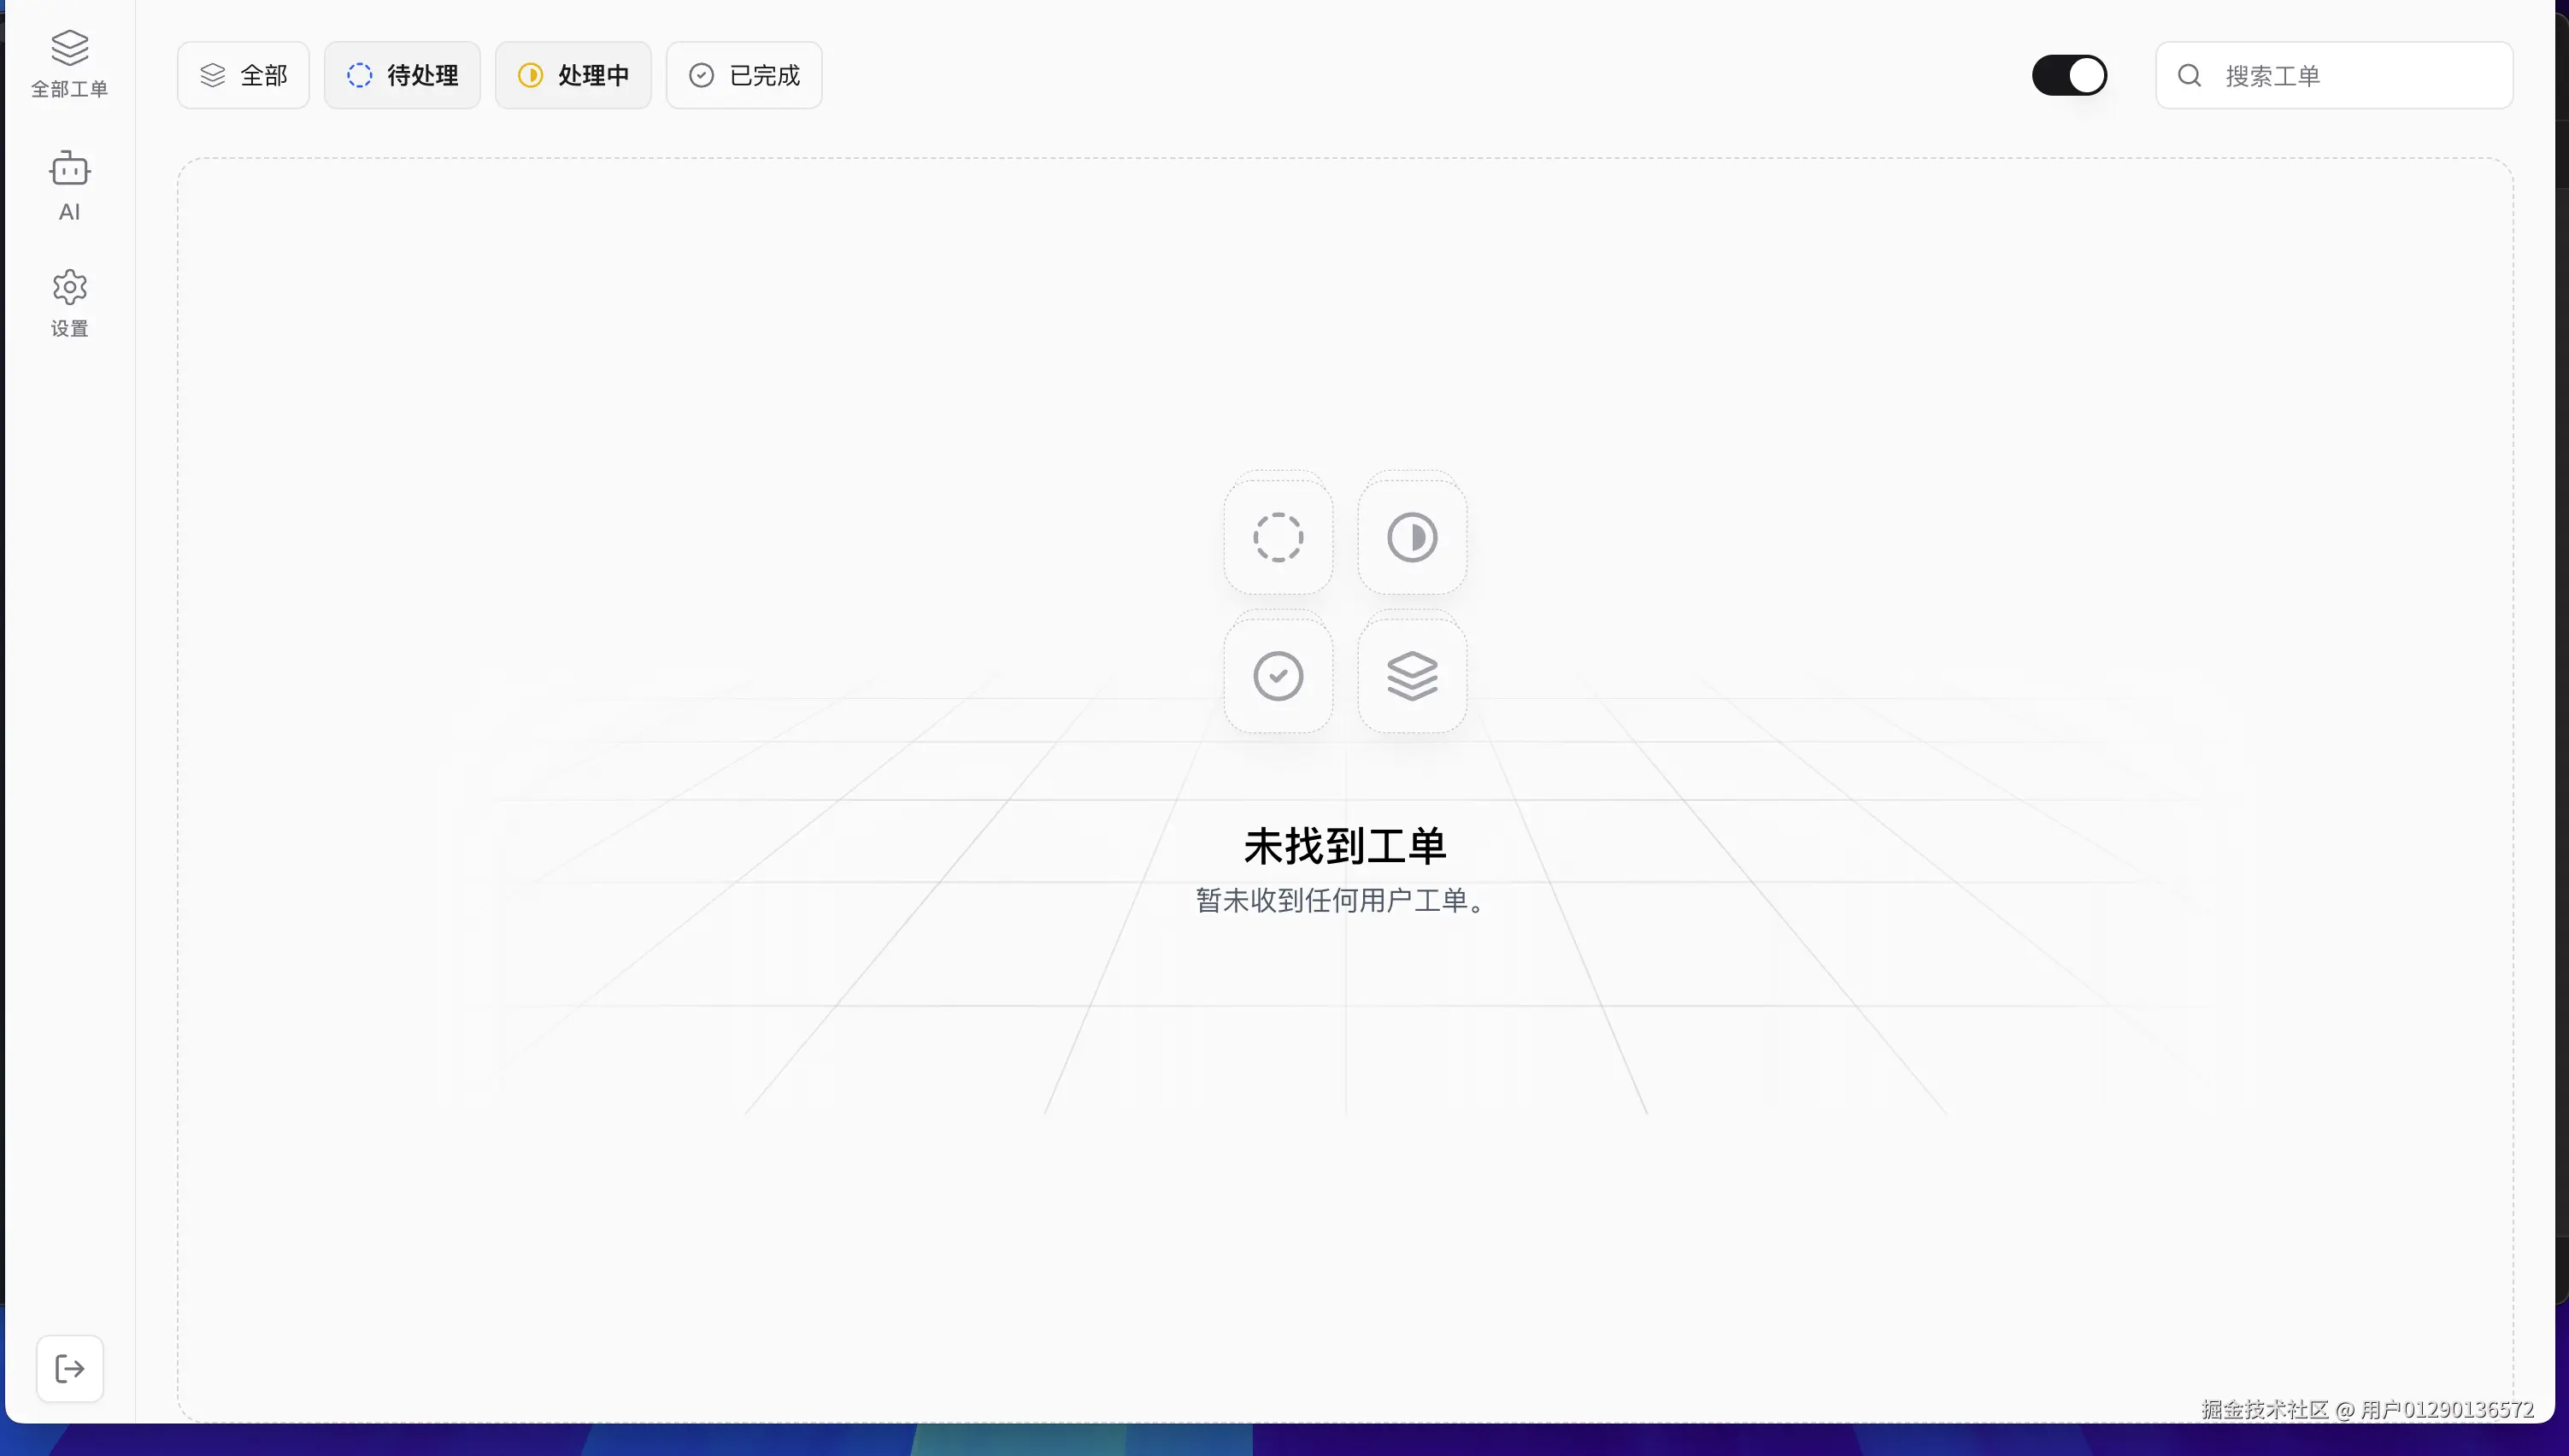The width and height of the screenshot is (2569, 1456).
Task: Toggle the dark switch near the search box
Action: (x=2068, y=75)
